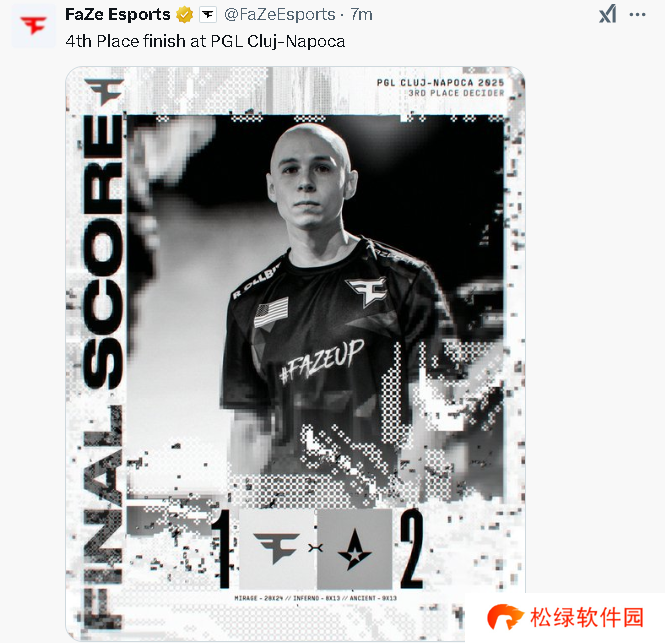Open the @FaZeEsports handle link
Image resolution: width=665 pixels, height=643 pixels.
(x=280, y=14)
